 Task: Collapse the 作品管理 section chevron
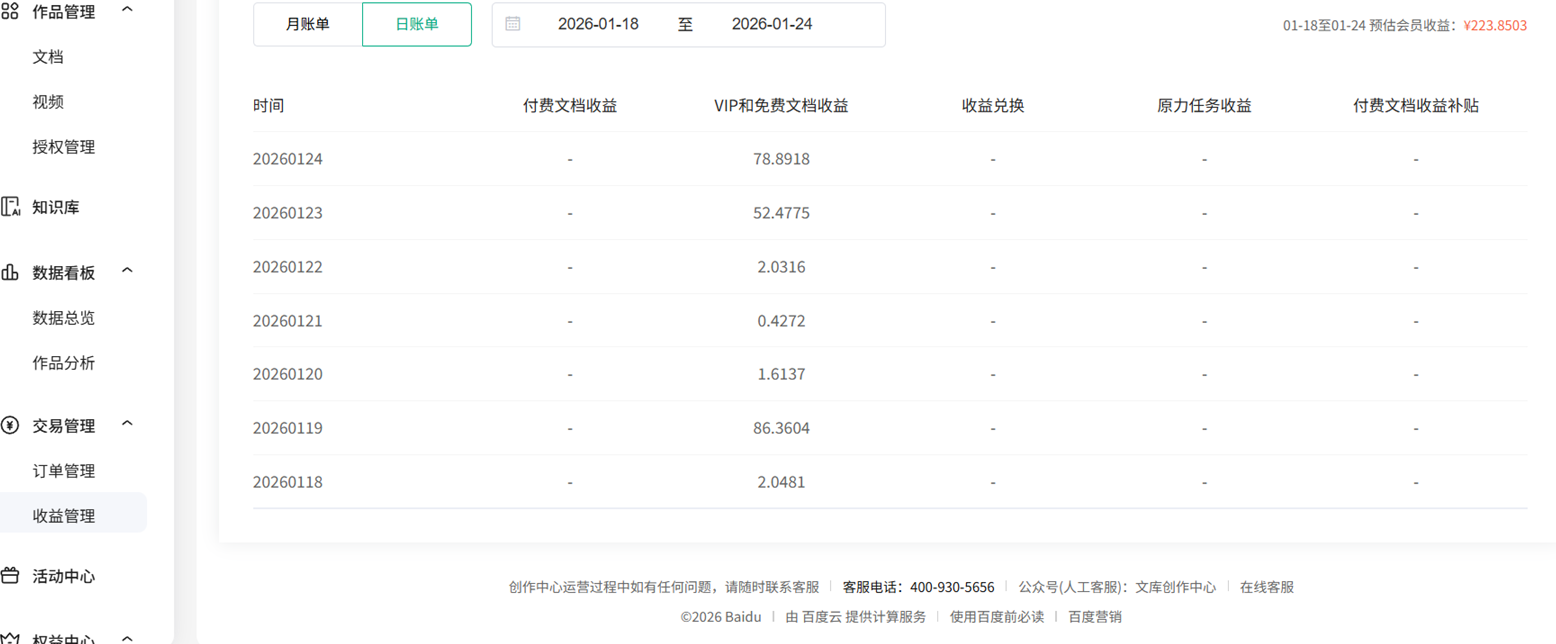pos(126,11)
